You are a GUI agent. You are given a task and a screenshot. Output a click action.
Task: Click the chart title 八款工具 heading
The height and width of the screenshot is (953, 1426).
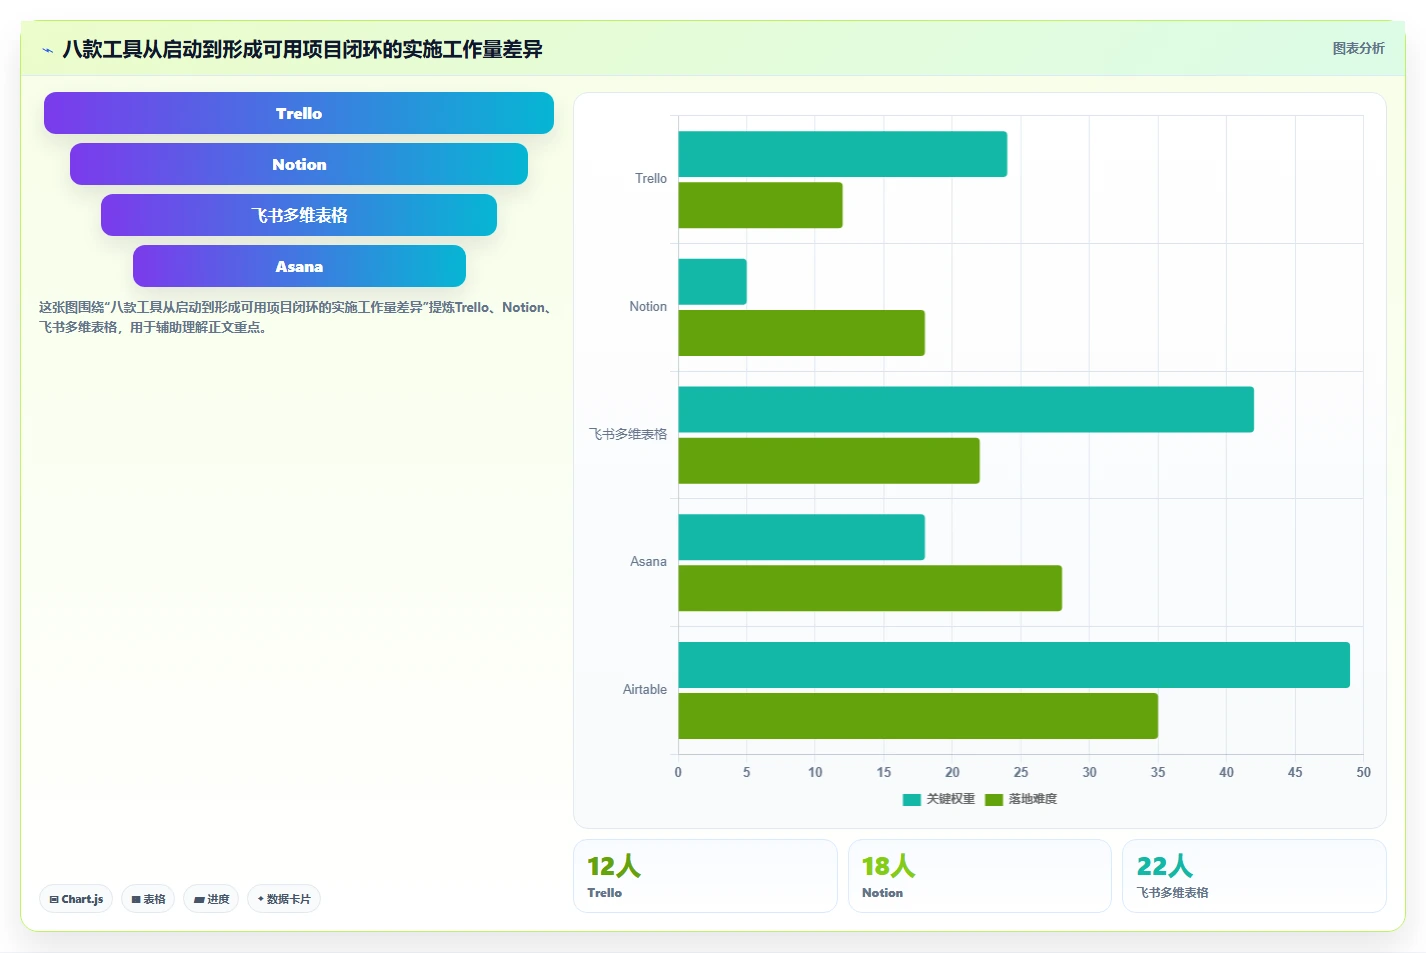coord(302,49)
